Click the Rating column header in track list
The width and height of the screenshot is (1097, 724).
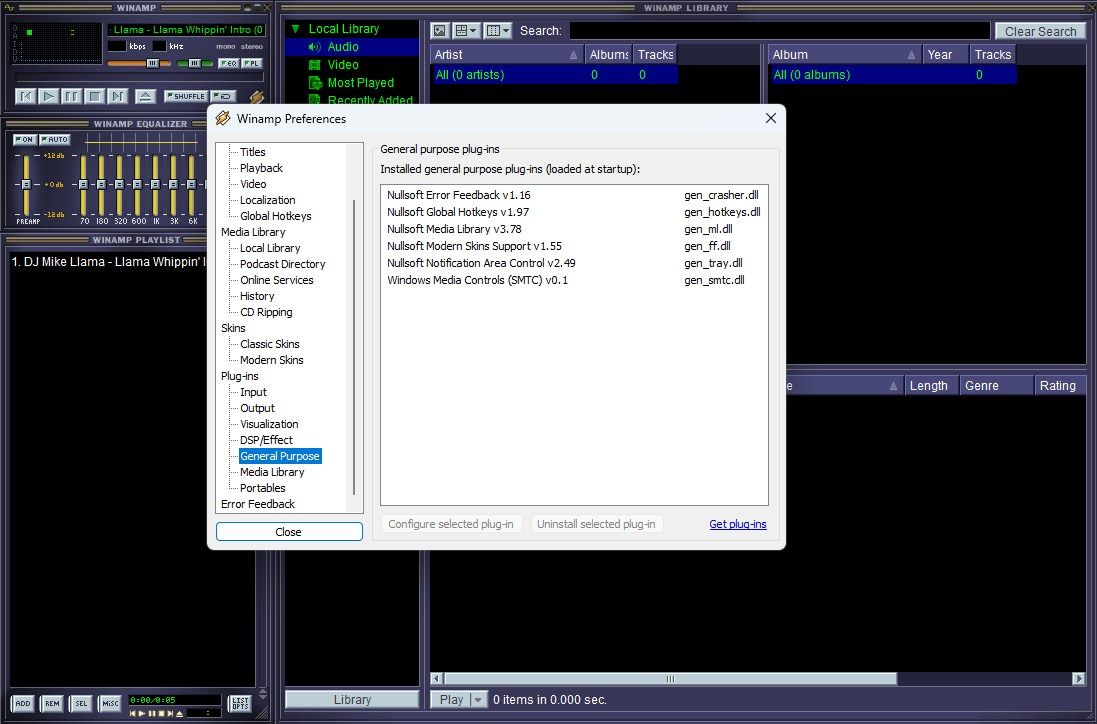1059,385
